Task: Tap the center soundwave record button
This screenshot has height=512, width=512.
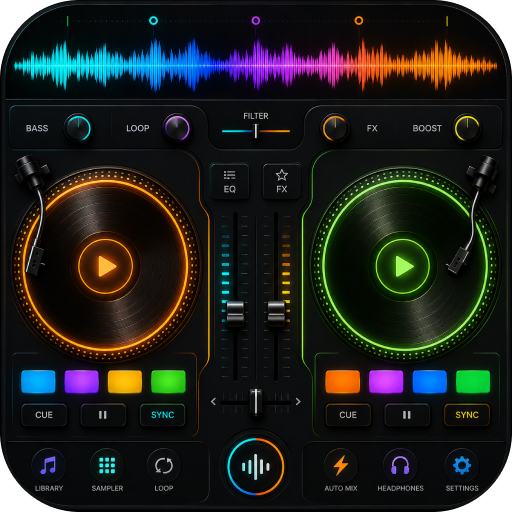Action: click(256, 467)
